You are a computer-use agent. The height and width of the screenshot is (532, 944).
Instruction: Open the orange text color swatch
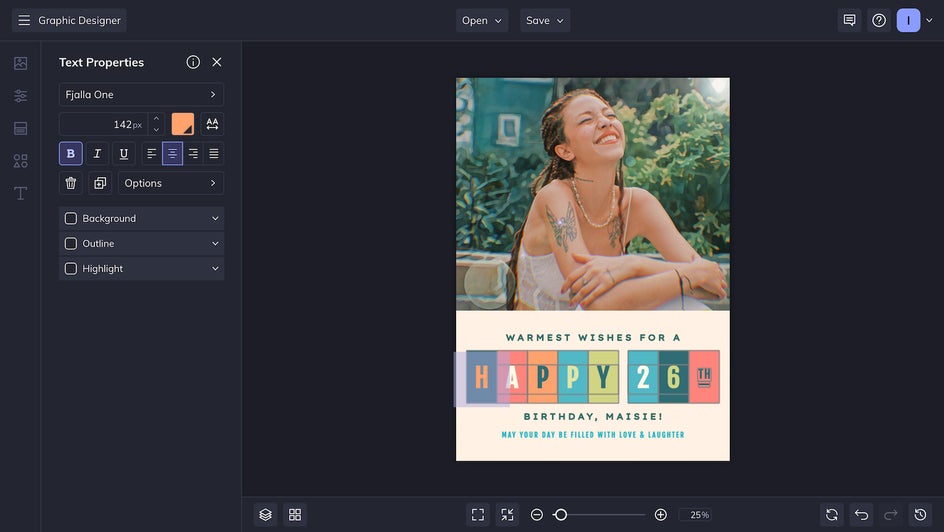click(x=183, y=124)
